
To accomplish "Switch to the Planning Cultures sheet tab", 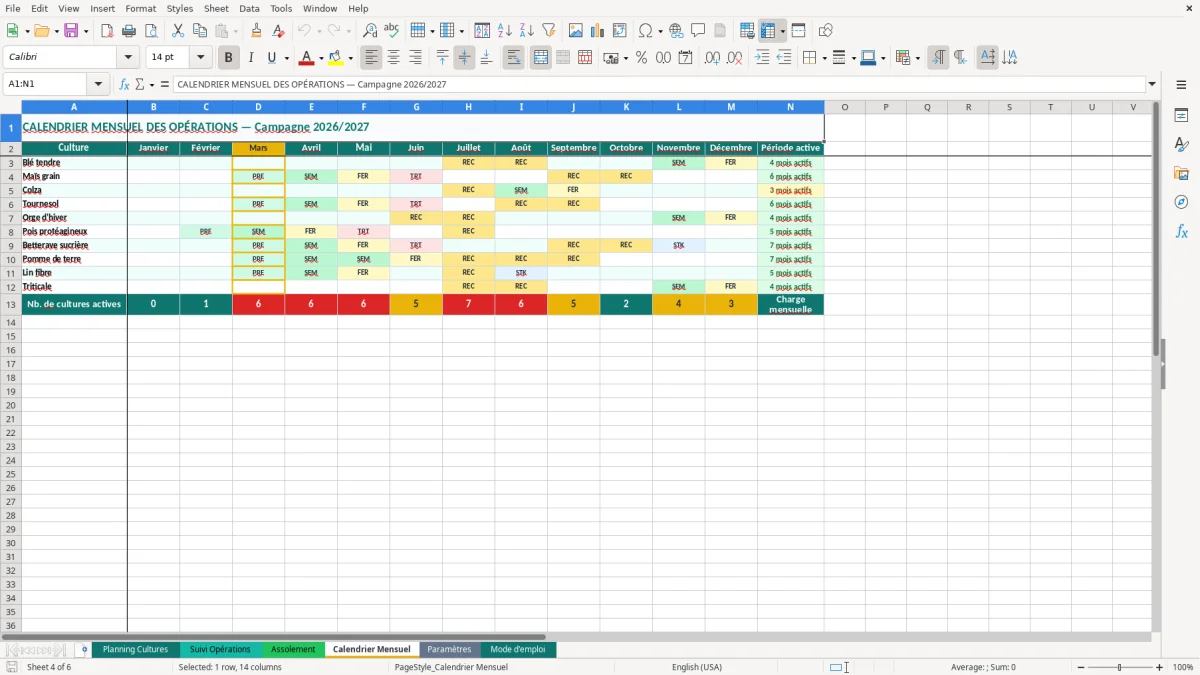I will point(136,650).
